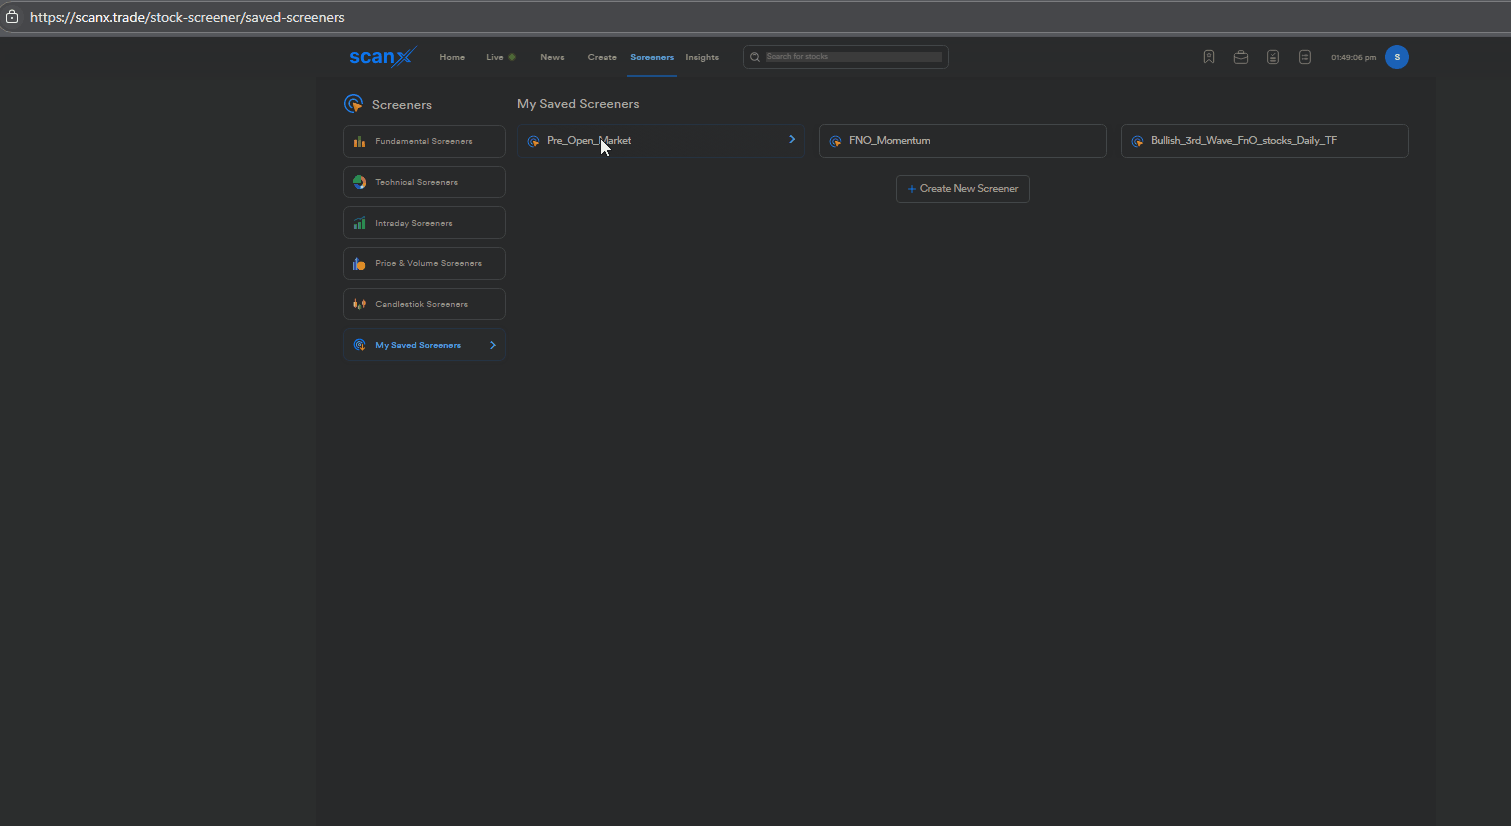Go to the Home tab

[x=452, y=57]
